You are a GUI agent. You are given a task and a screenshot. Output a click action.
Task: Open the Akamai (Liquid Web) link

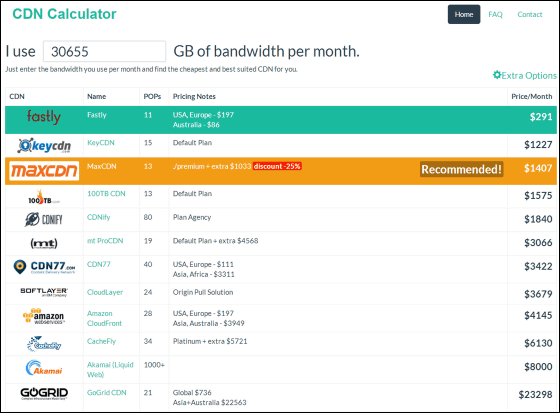110,370
